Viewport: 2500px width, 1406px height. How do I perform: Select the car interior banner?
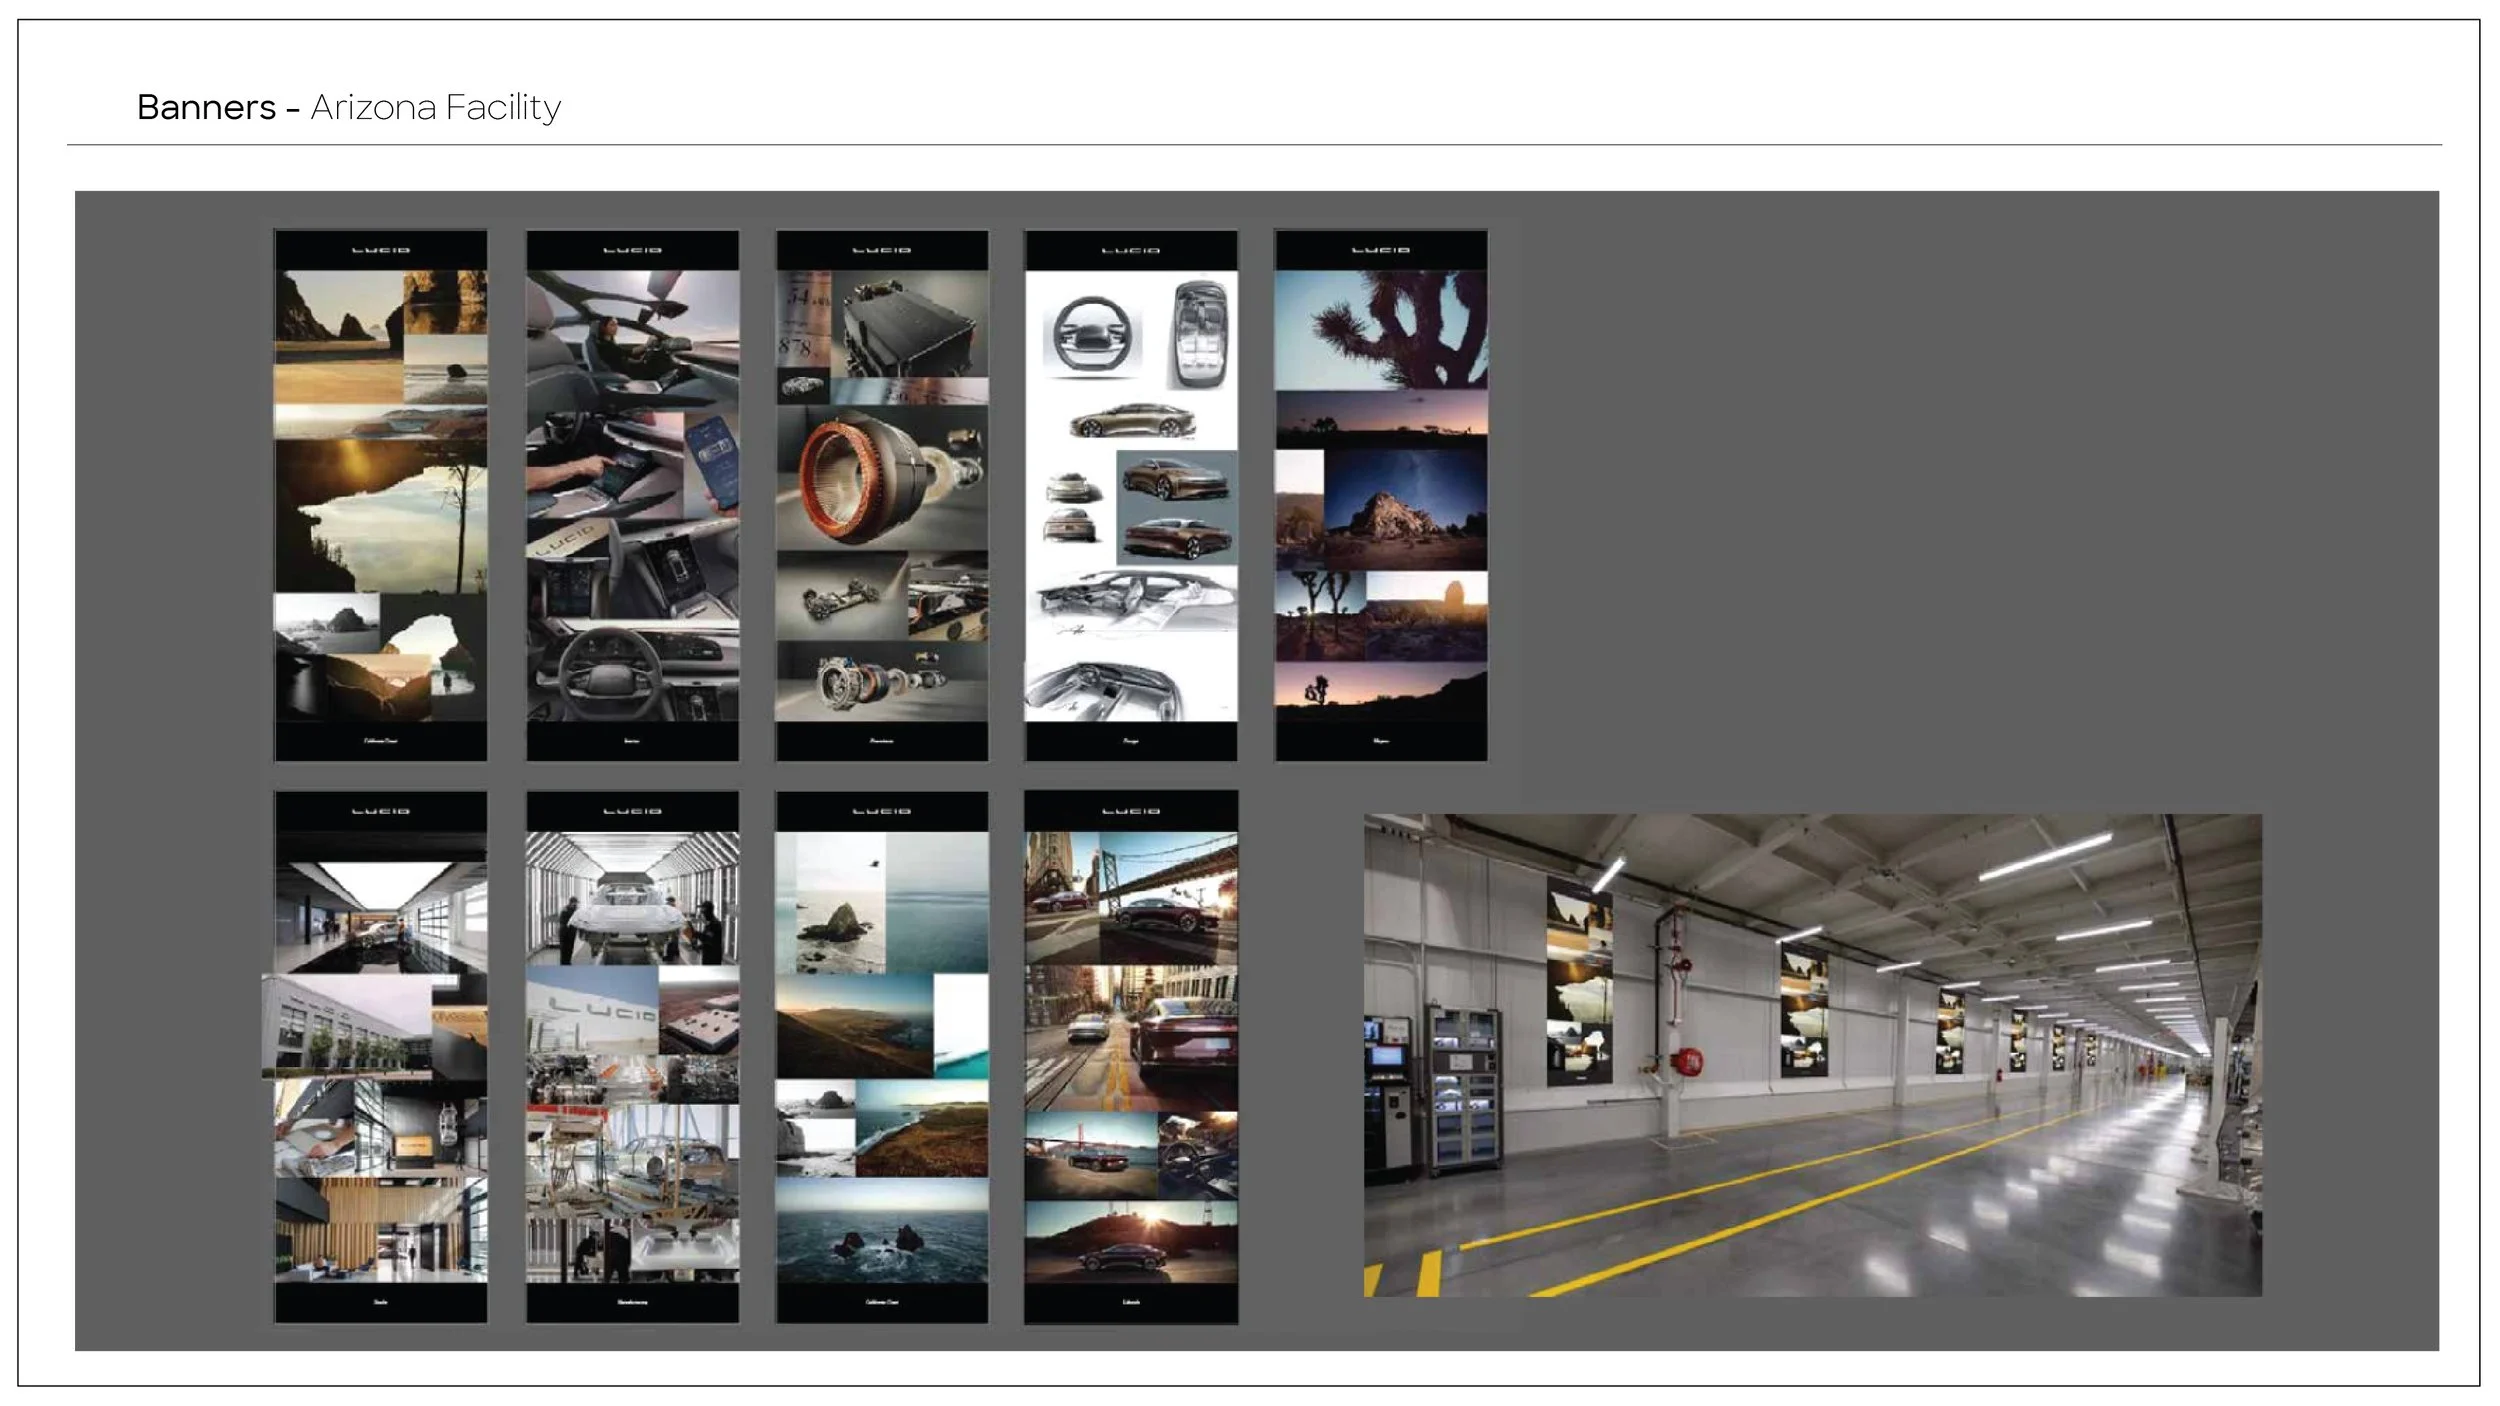click(x=633, y=496)
